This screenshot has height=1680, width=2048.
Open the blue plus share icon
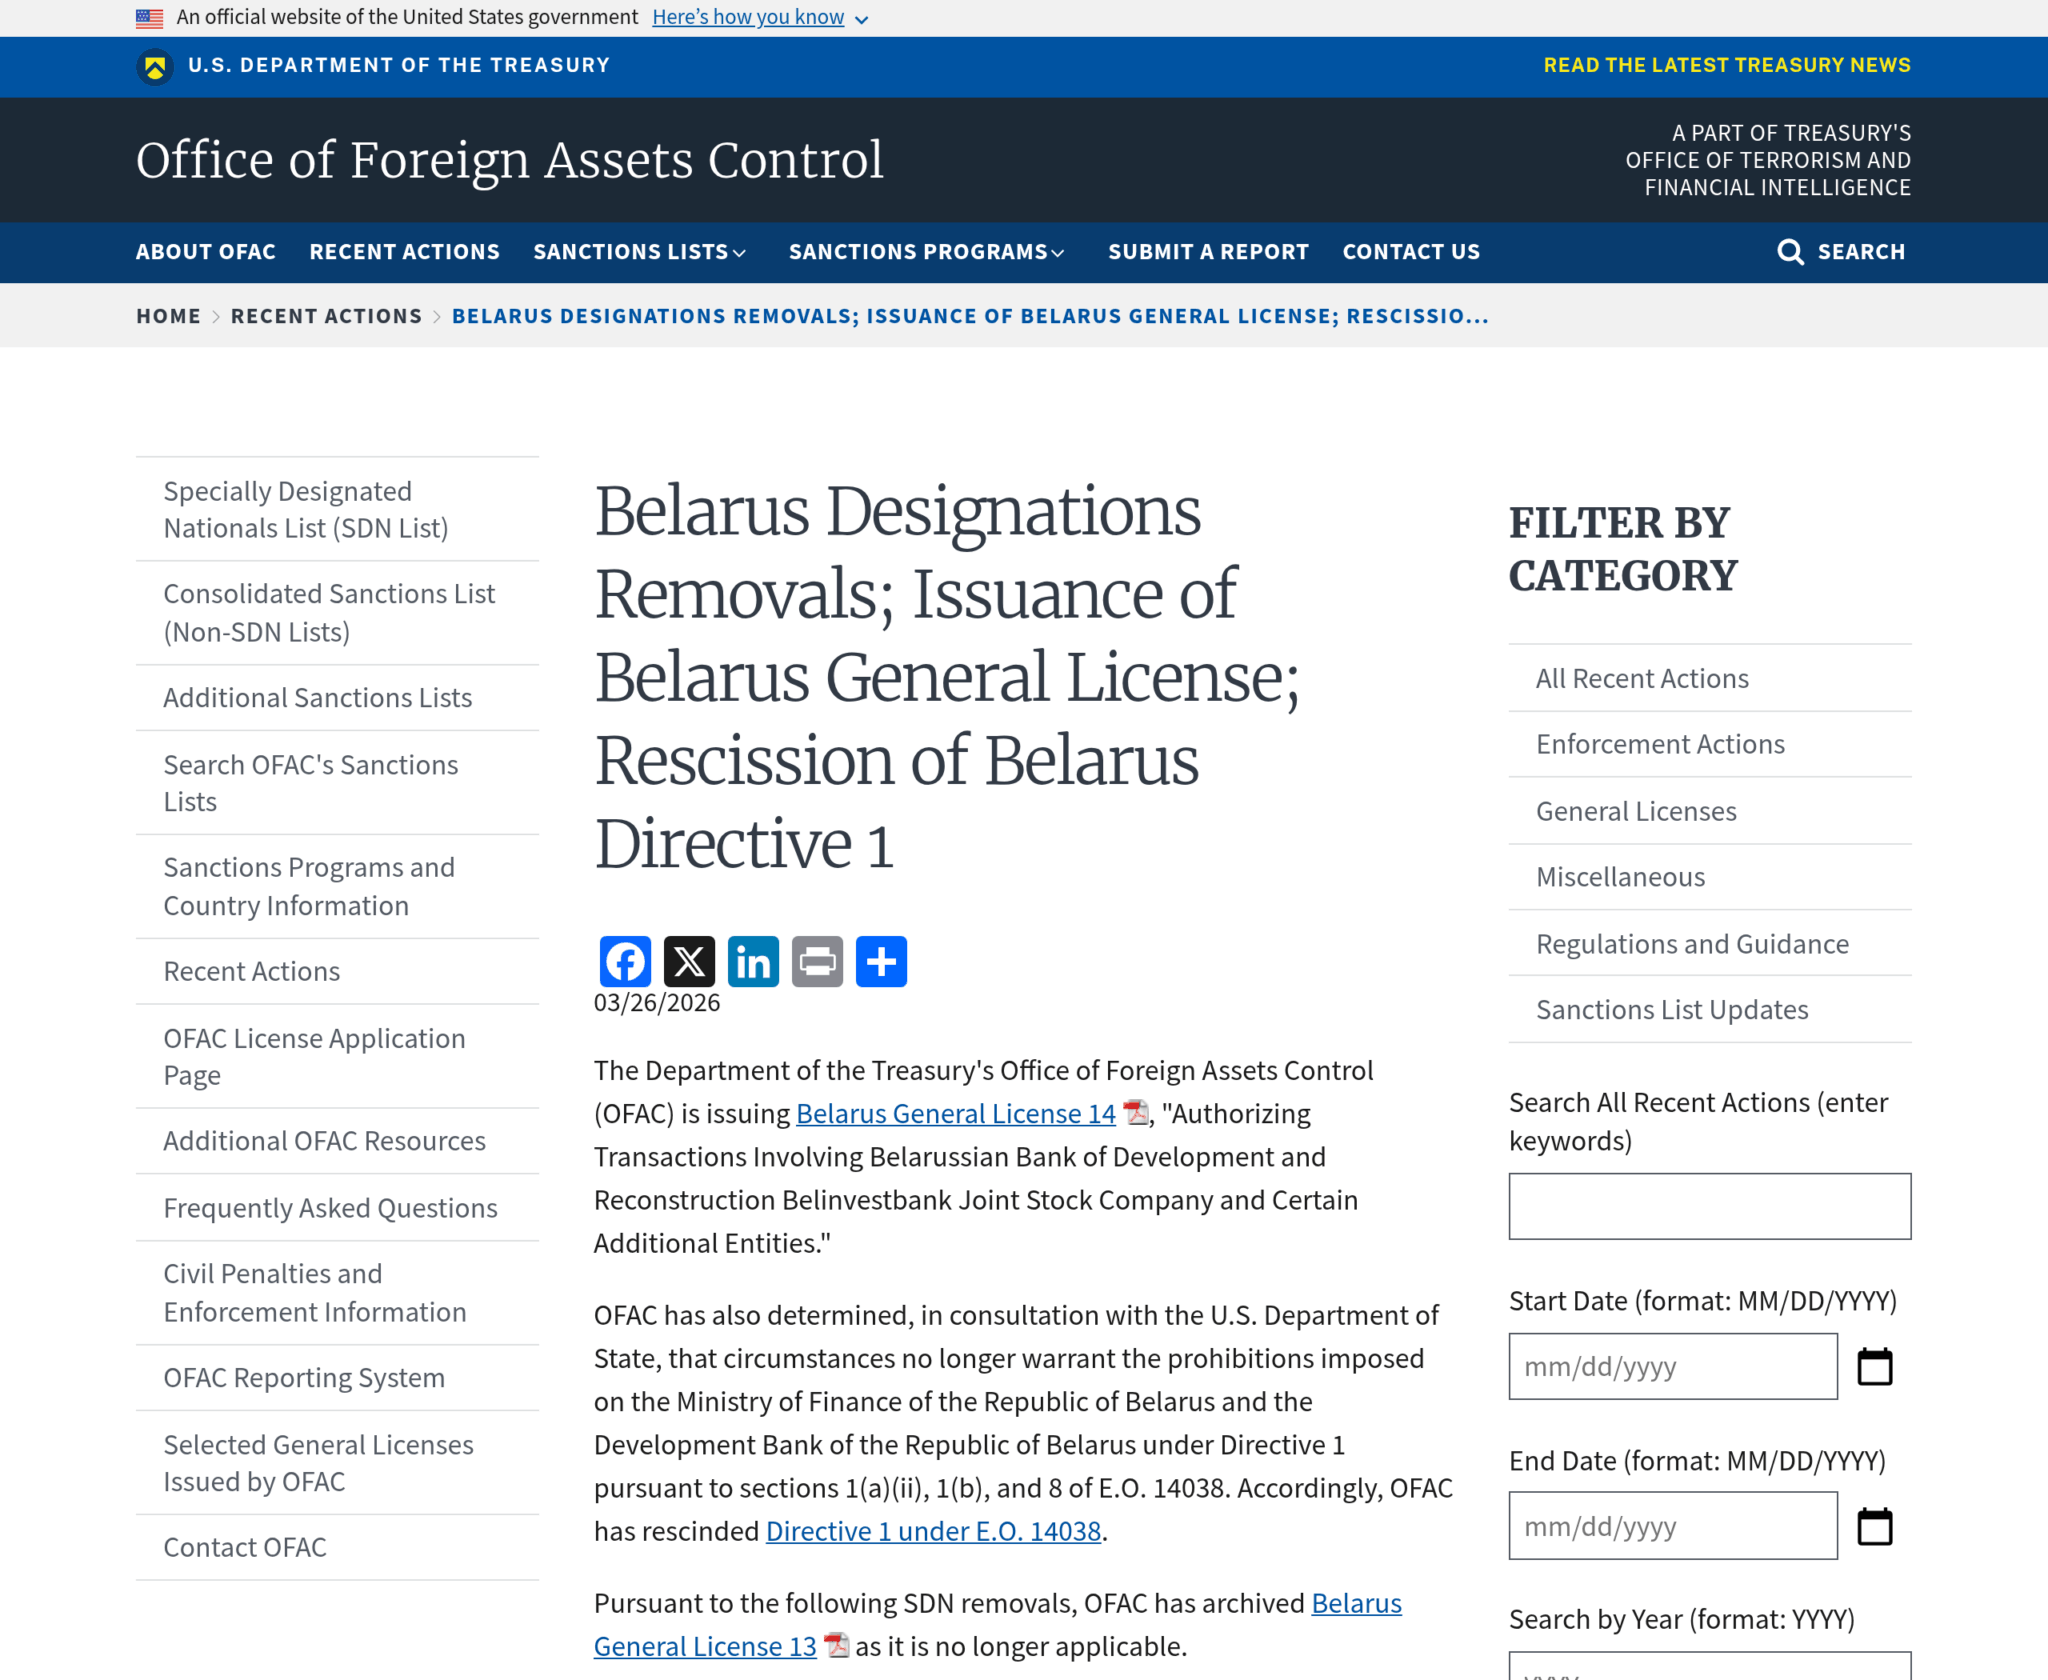point(881,961)
